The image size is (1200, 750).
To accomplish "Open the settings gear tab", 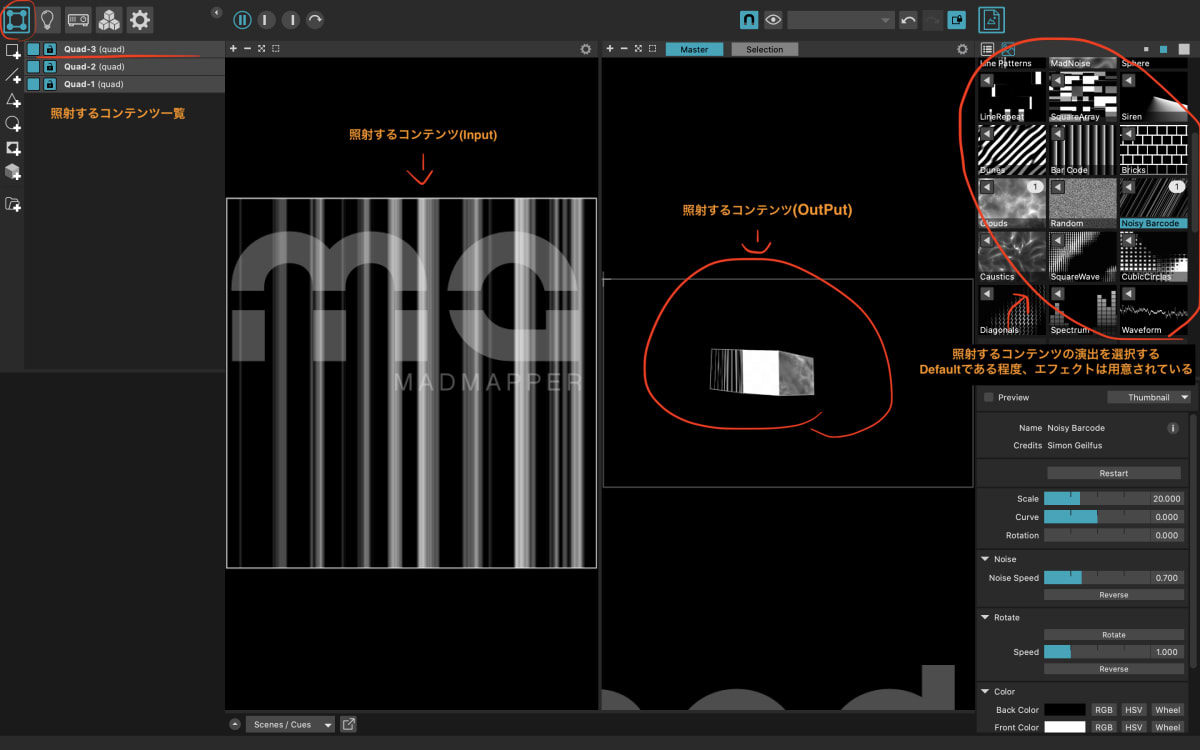I will [140, 19].
